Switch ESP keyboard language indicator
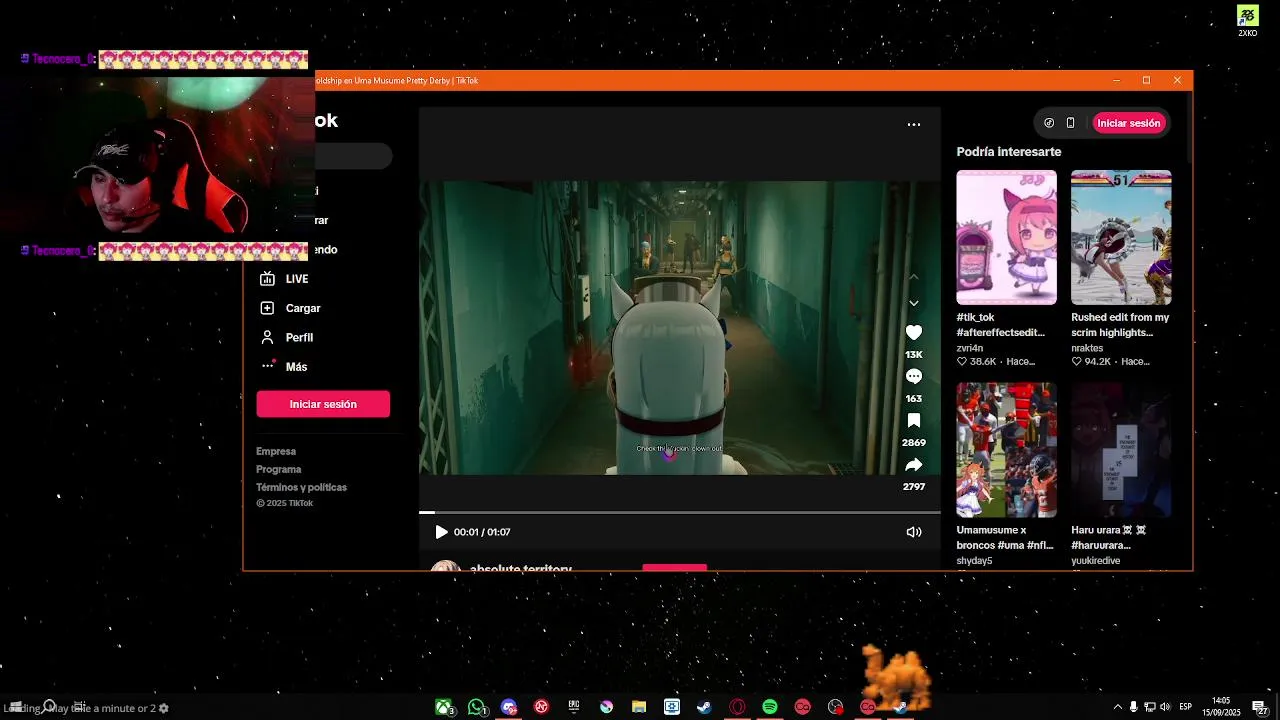 point(1186,707)
